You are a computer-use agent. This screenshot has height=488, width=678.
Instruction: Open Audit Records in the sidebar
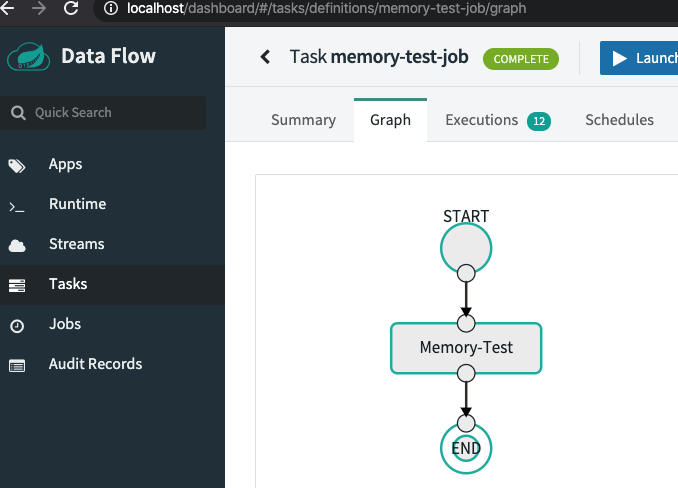tap(95, 364)
